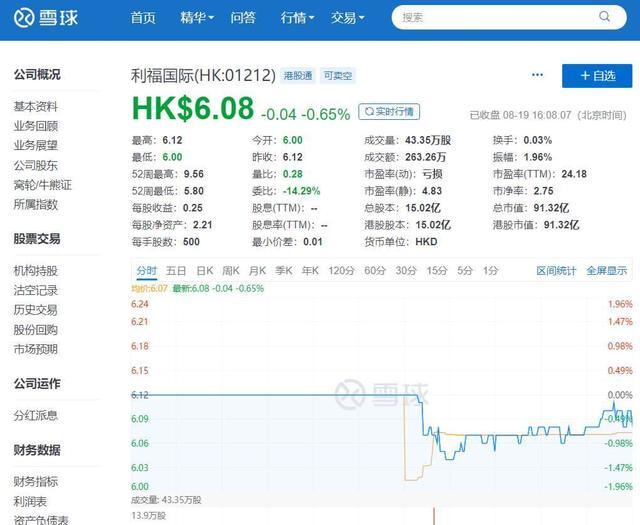Viewport: 640px width, 525px height.
Task: Switch to the 周K chart tab
Action: point(231,271)
